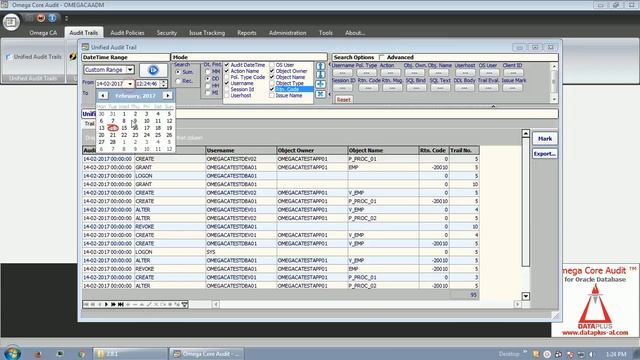Uncheck the Object Owner column
Screen dimensions: 640x360
(272, 71)
